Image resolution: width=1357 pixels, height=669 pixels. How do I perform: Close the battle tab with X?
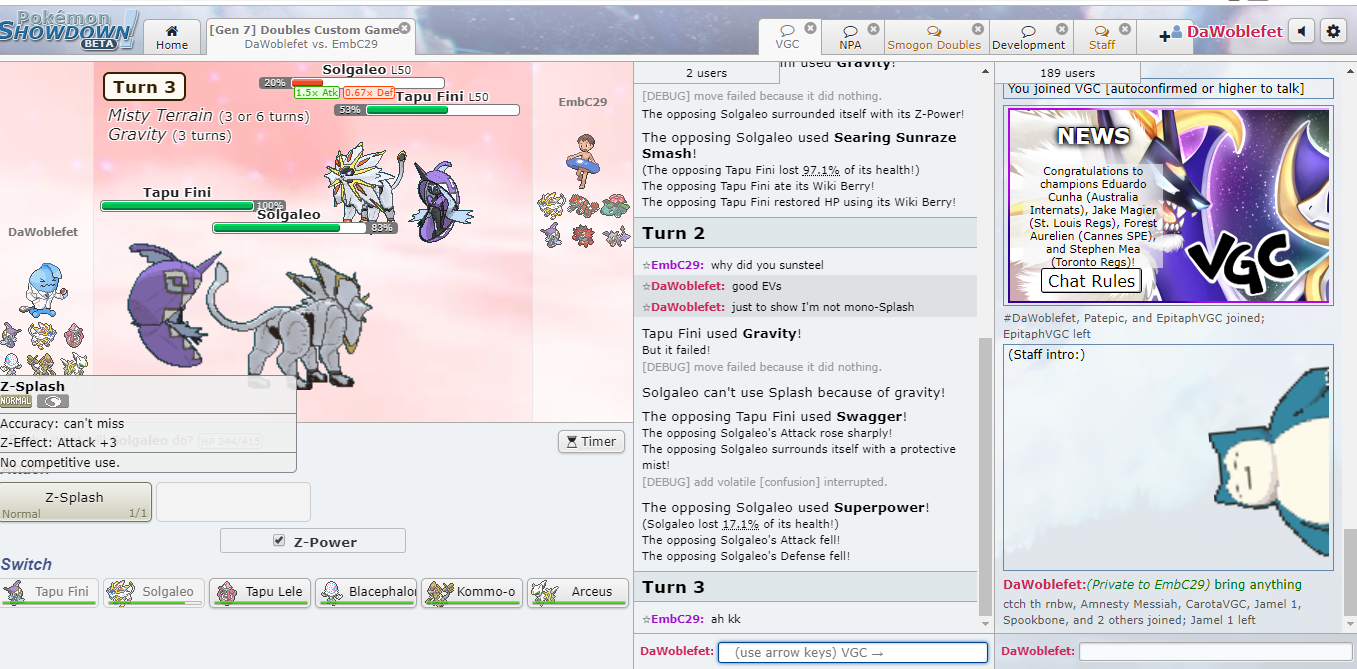pyautogui.click(x=404, y=29)
